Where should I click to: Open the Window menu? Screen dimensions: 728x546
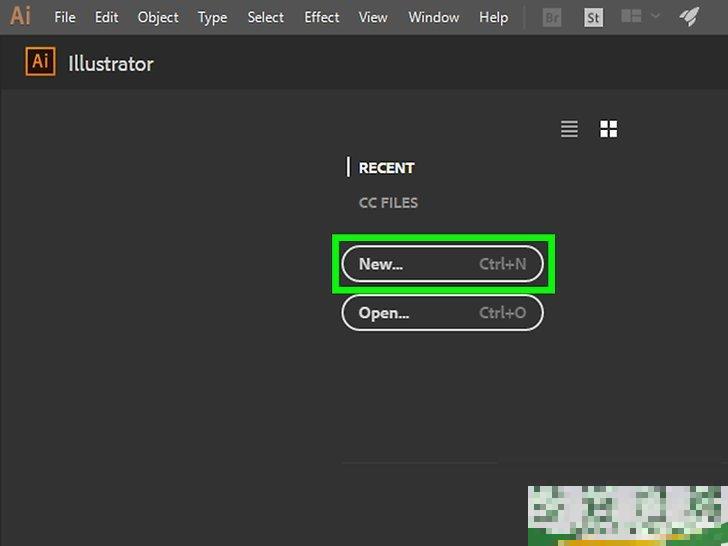click(x=434, y=17)
